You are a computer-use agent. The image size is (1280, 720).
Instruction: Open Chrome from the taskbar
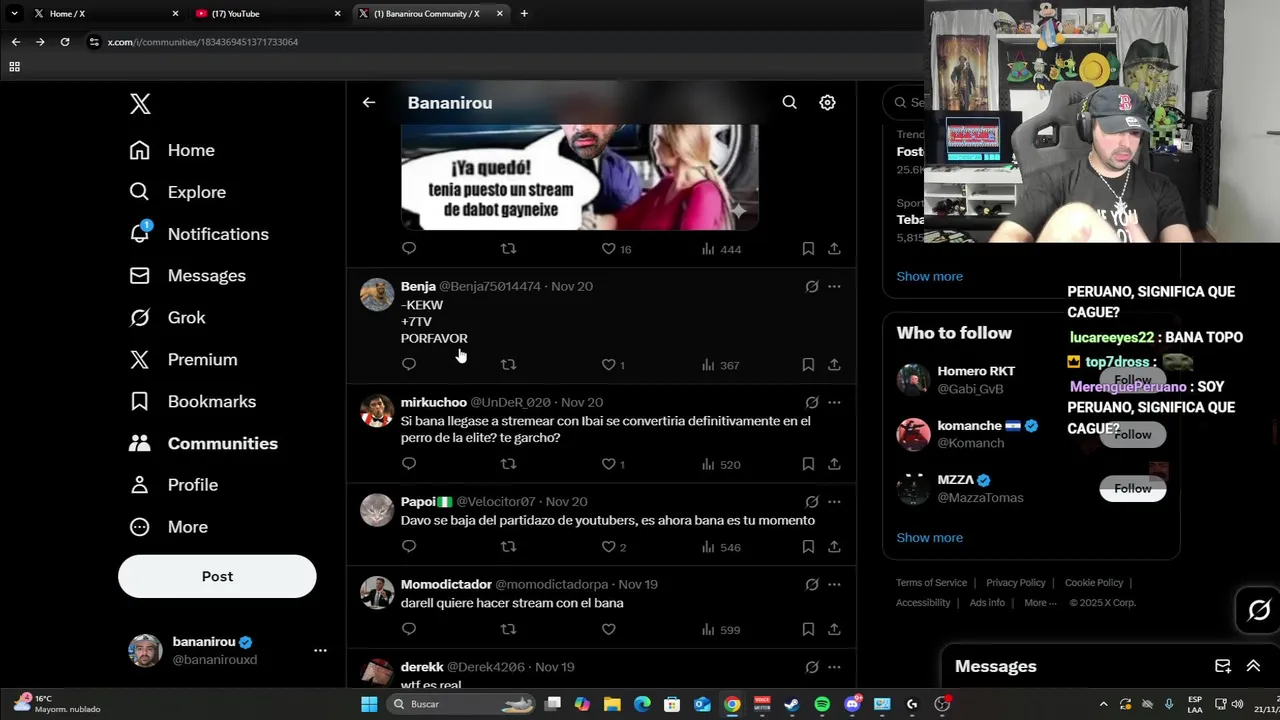(732, 704)
